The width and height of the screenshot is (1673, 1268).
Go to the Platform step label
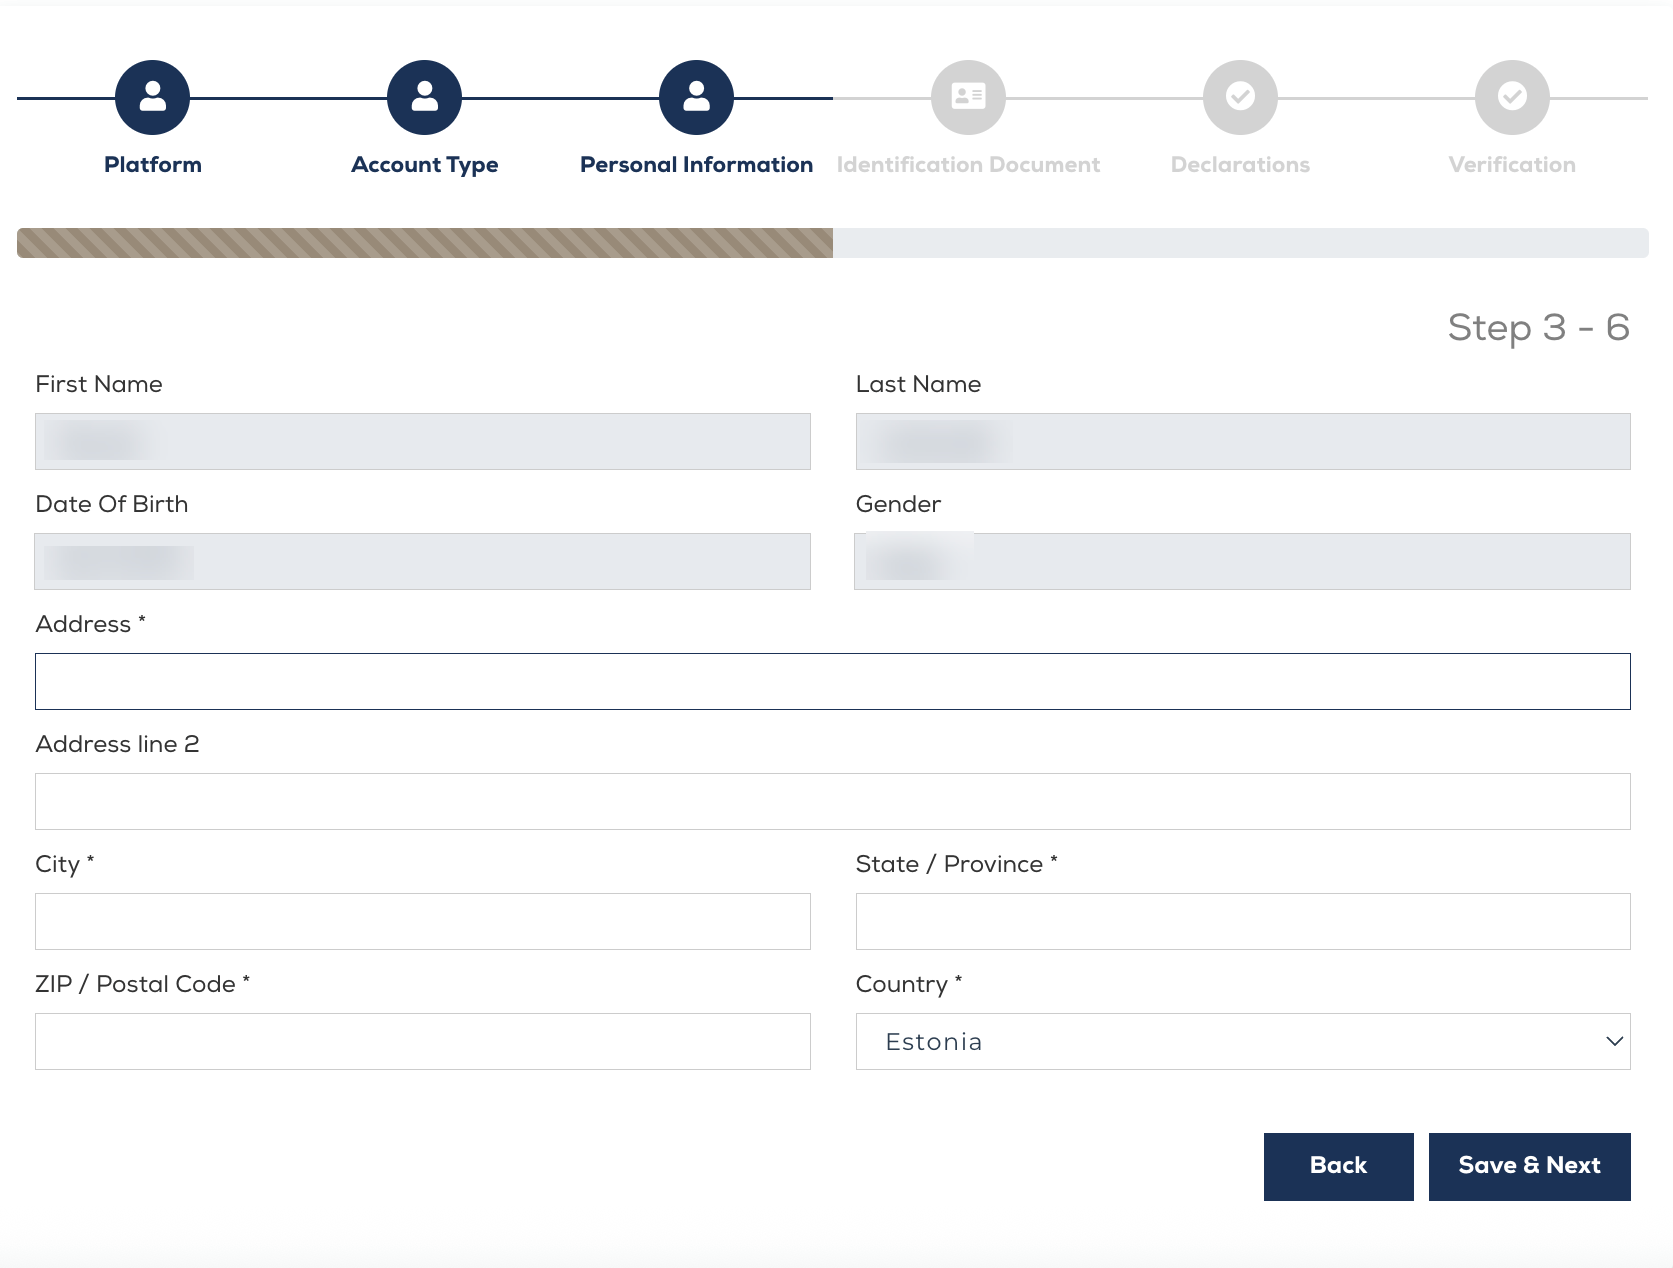[x=152, y=165]
